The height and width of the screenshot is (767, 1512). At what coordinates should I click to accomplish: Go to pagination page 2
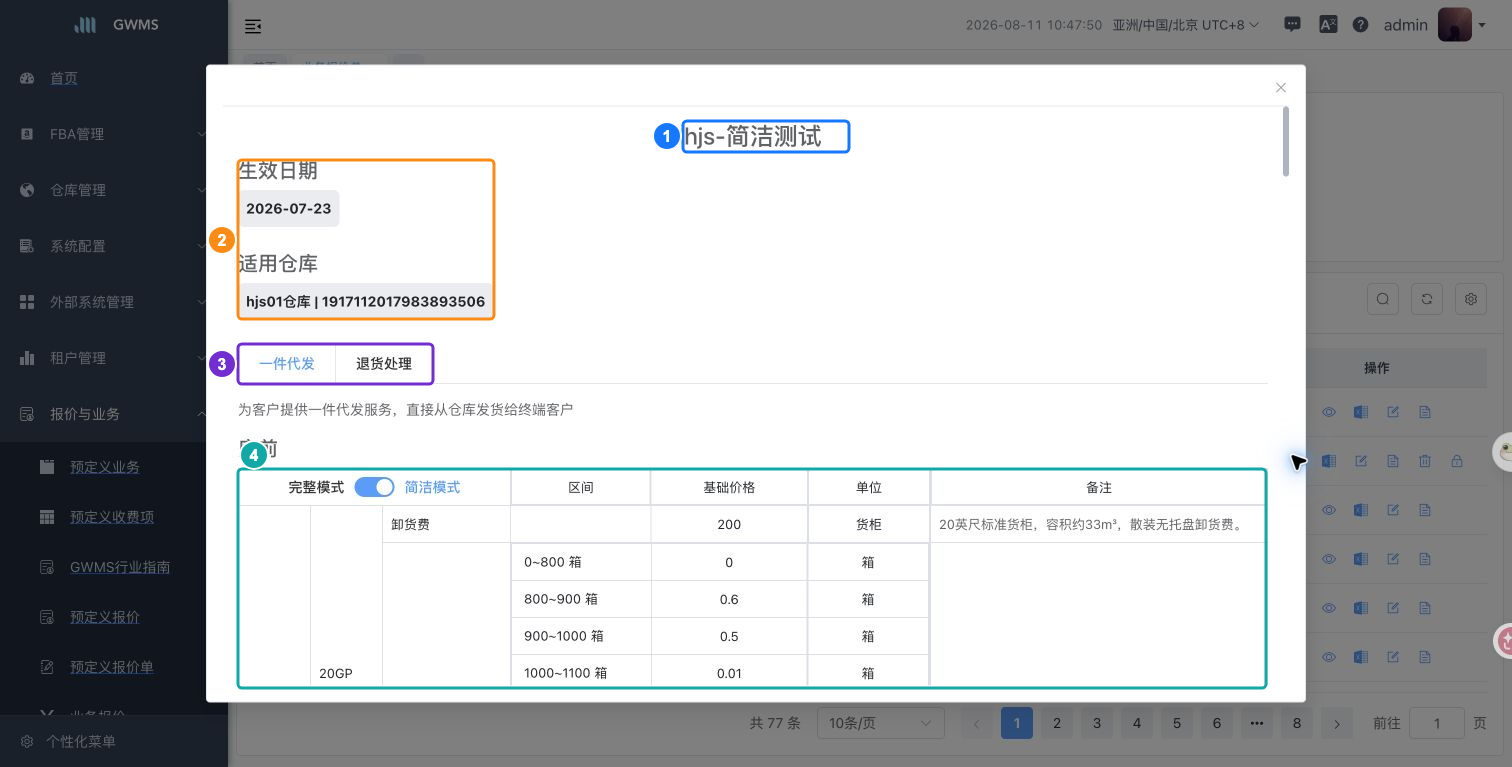(x=1057, y=723)
